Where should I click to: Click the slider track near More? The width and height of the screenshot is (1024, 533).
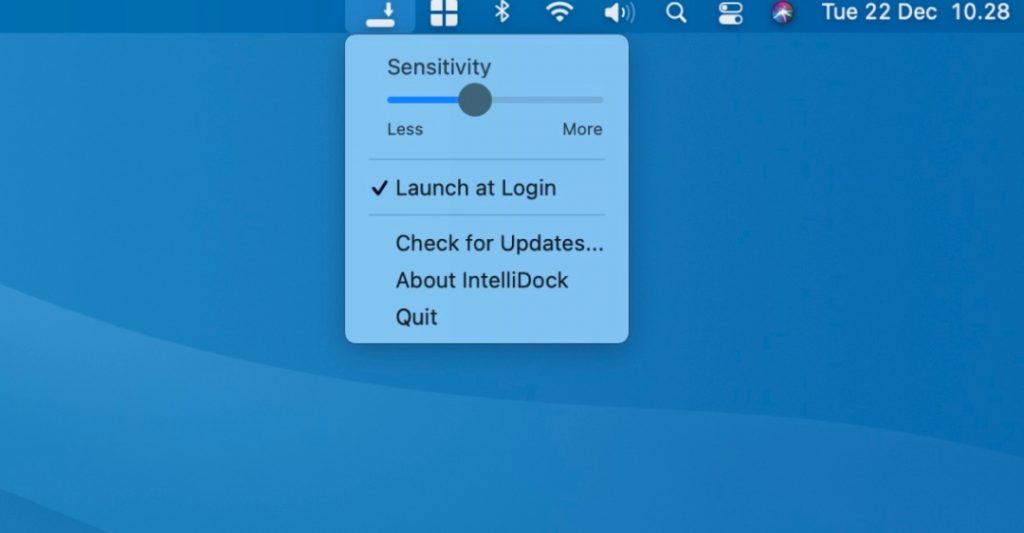[x=584, y=100]
